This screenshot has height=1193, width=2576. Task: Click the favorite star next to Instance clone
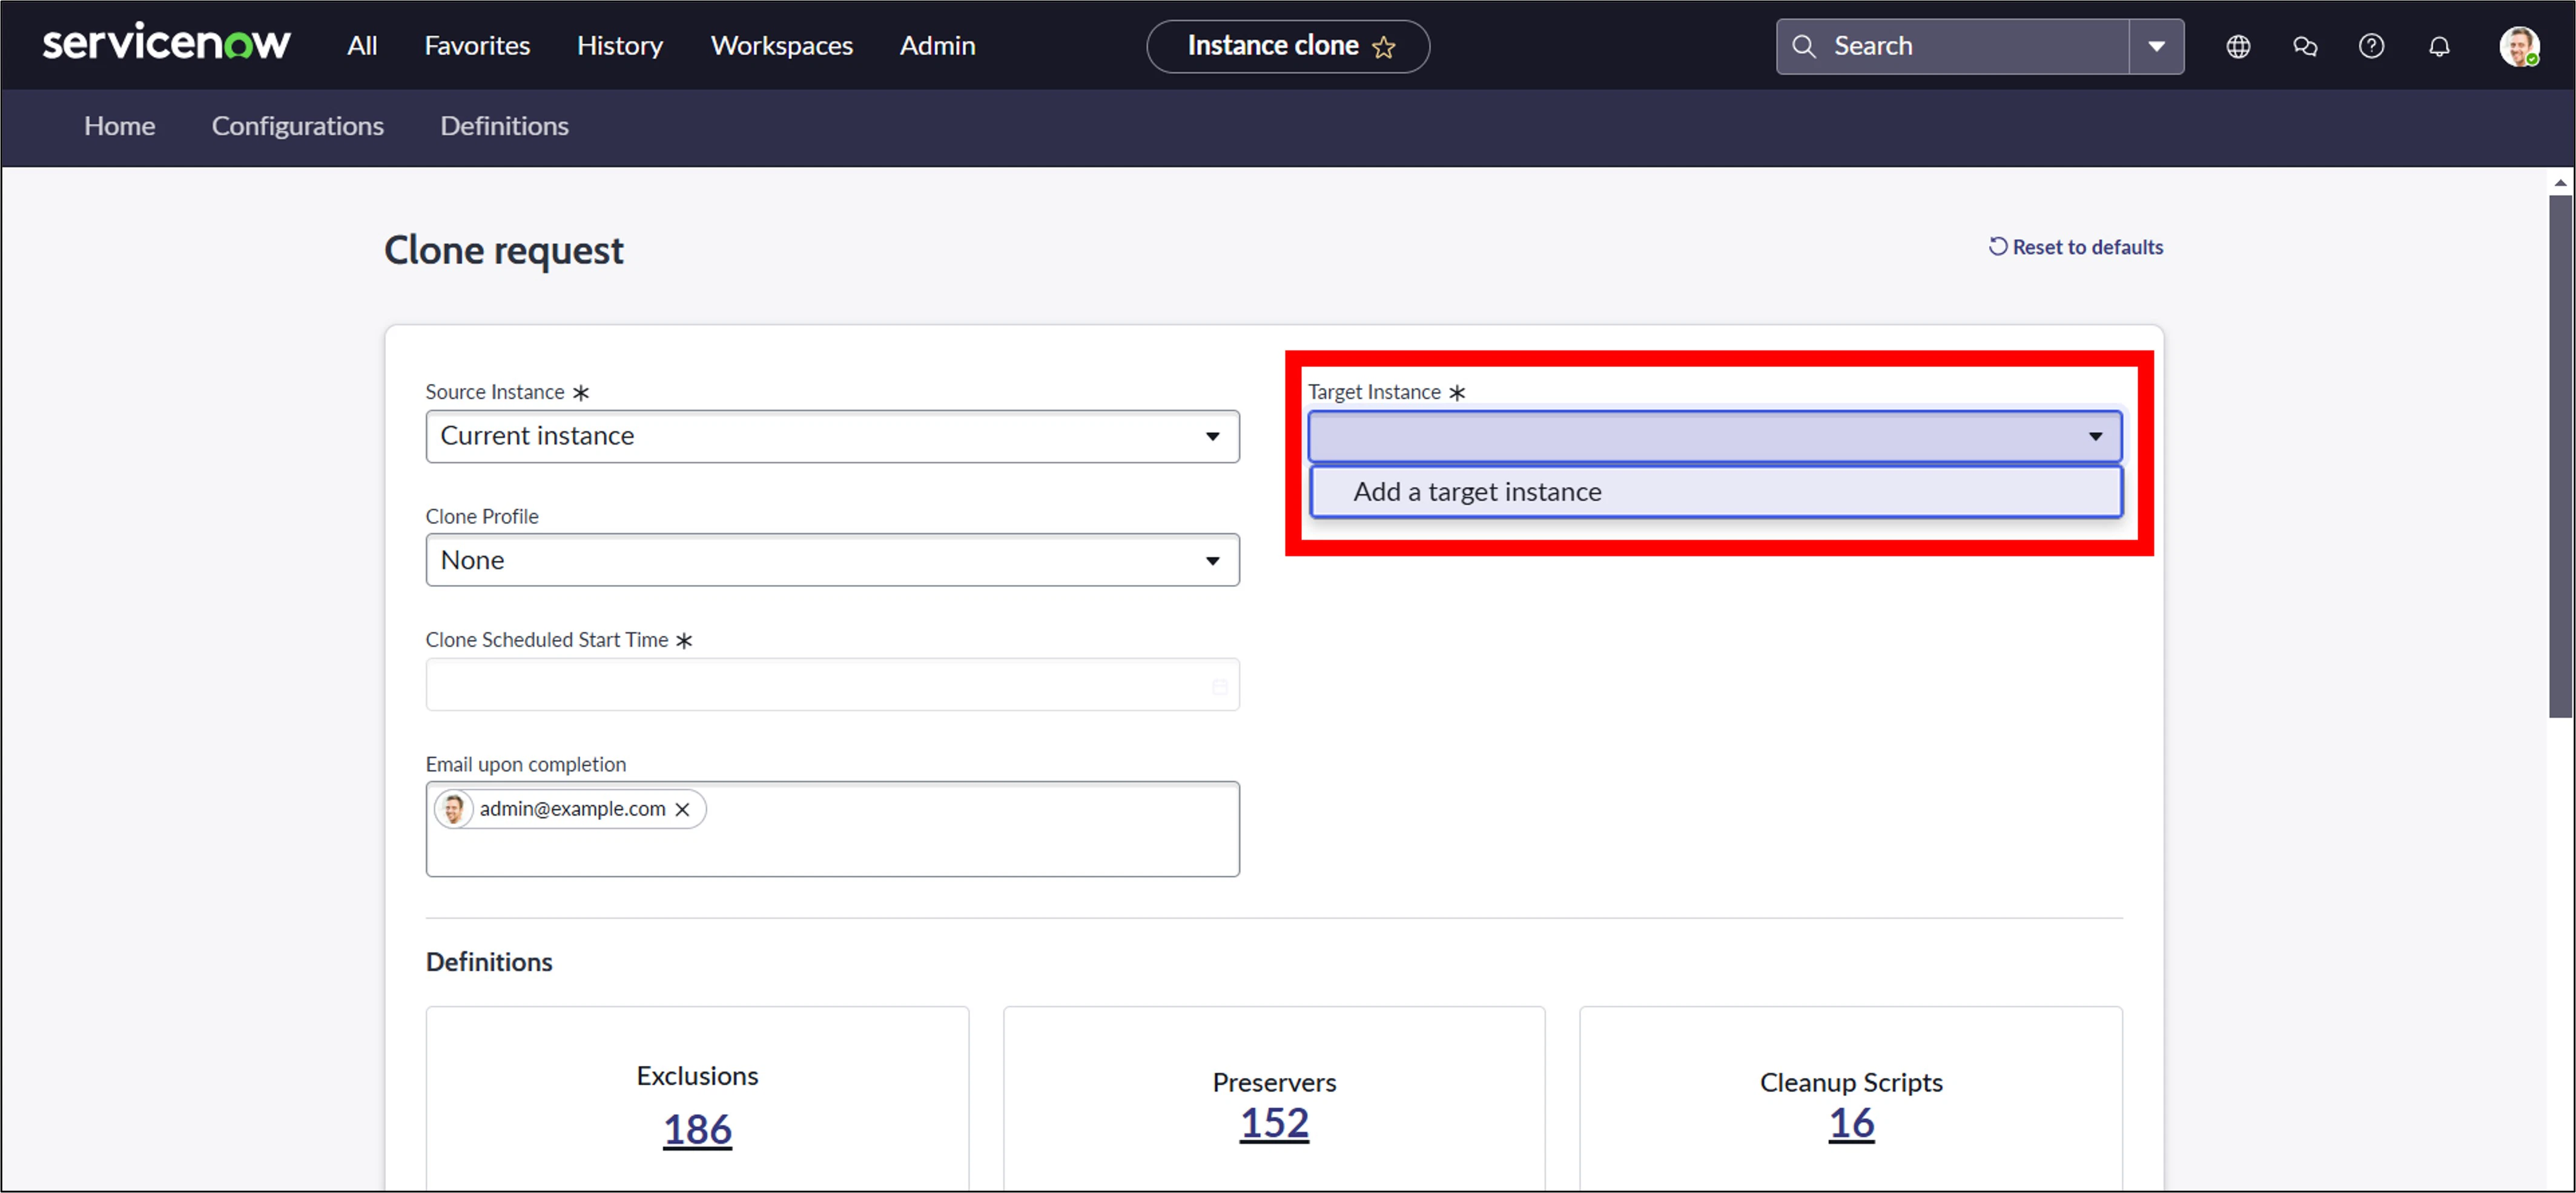[x=1383, y=47]
